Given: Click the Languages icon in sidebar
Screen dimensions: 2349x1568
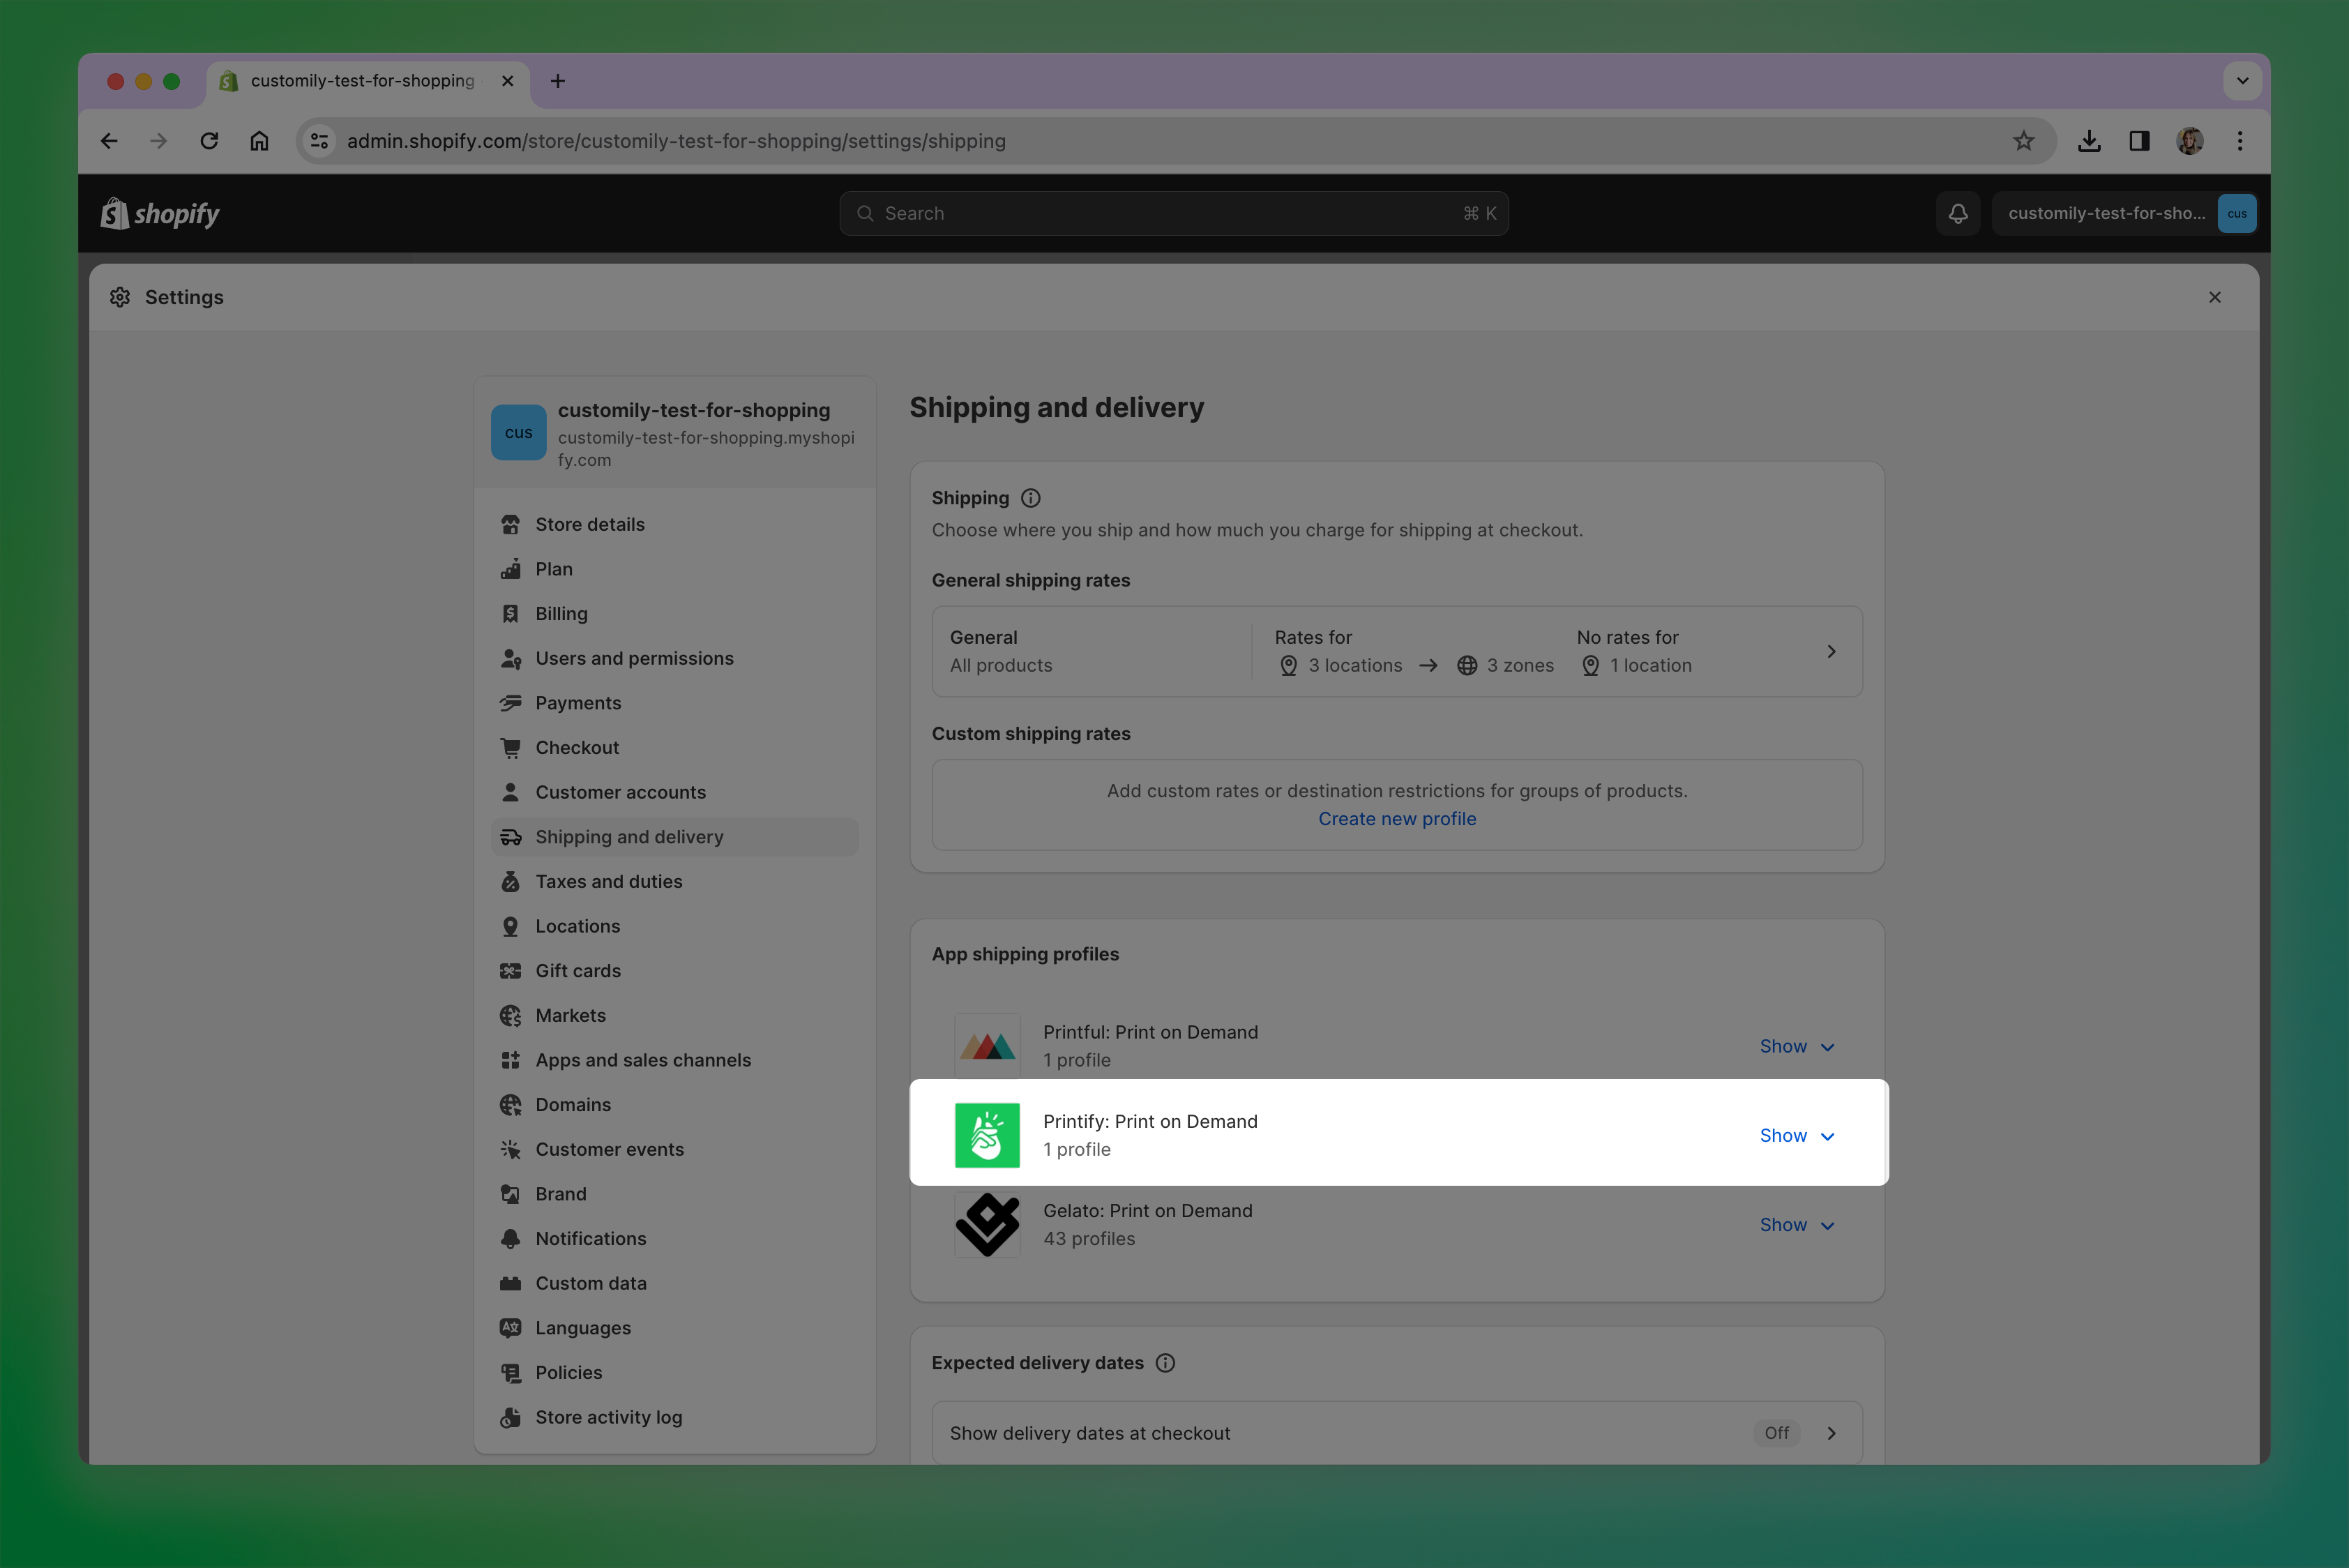Looking at the screenshot, I should tap(511, 1328).
